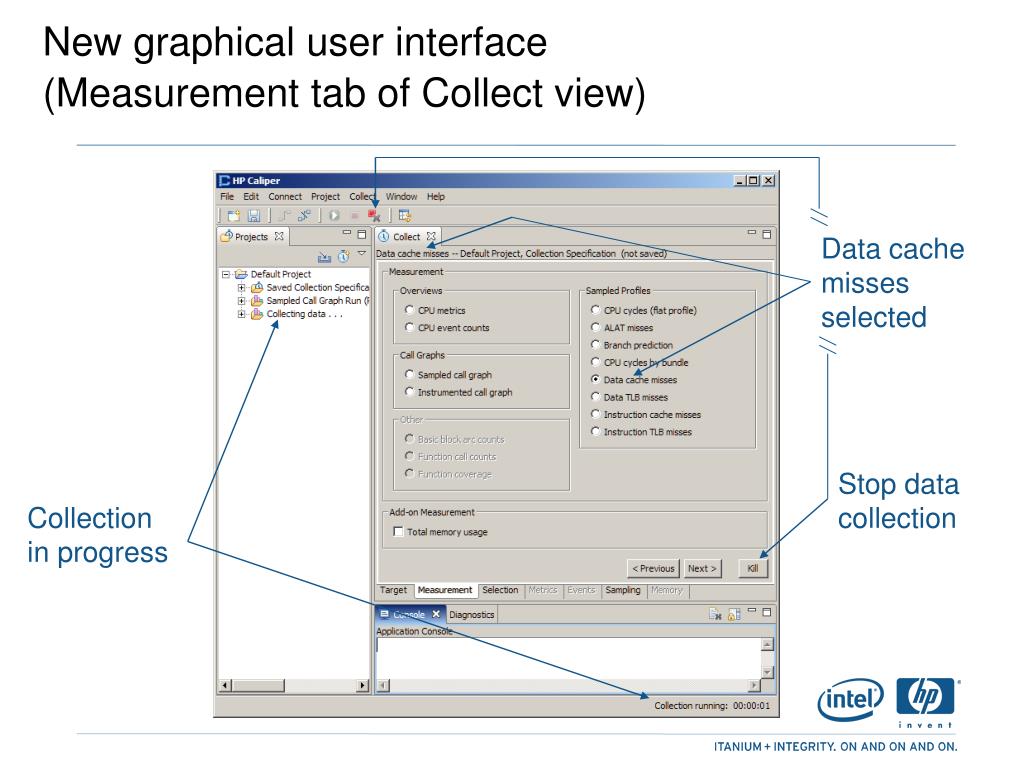Screen dimensions: 1024x768
Task: Select the Data cache misses radio
Action: 596,379
